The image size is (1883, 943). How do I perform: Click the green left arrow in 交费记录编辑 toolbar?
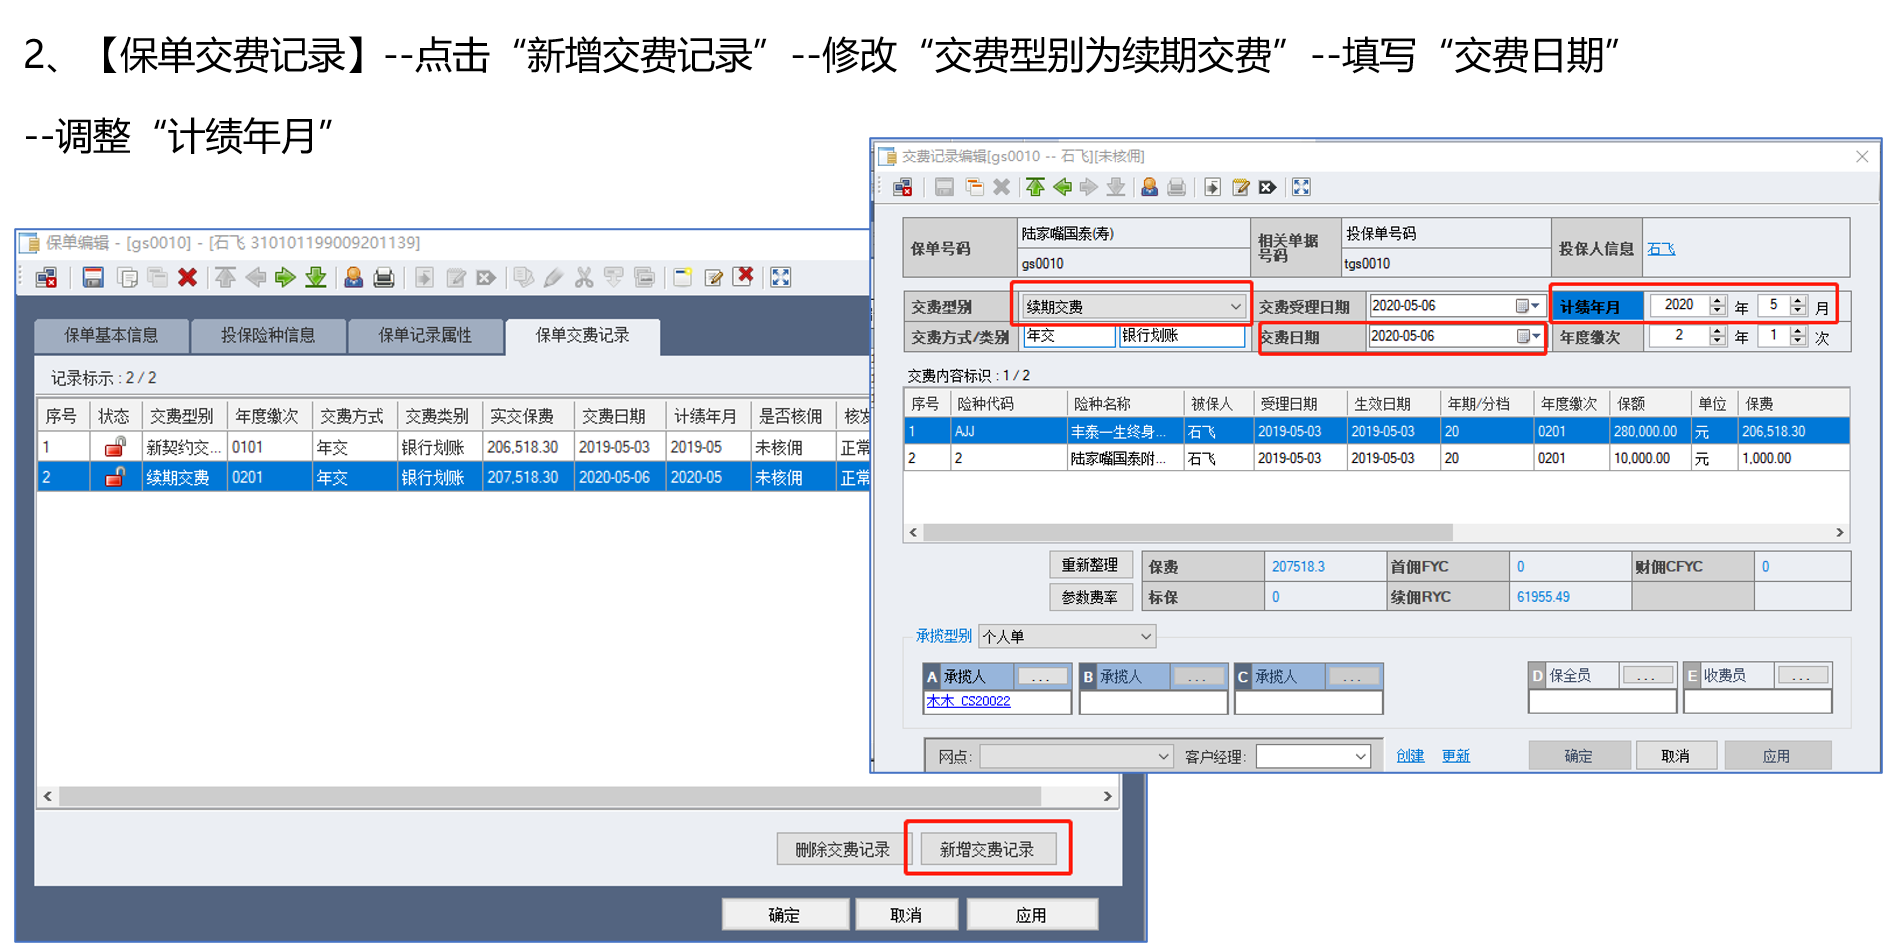tap(1062, 187)
